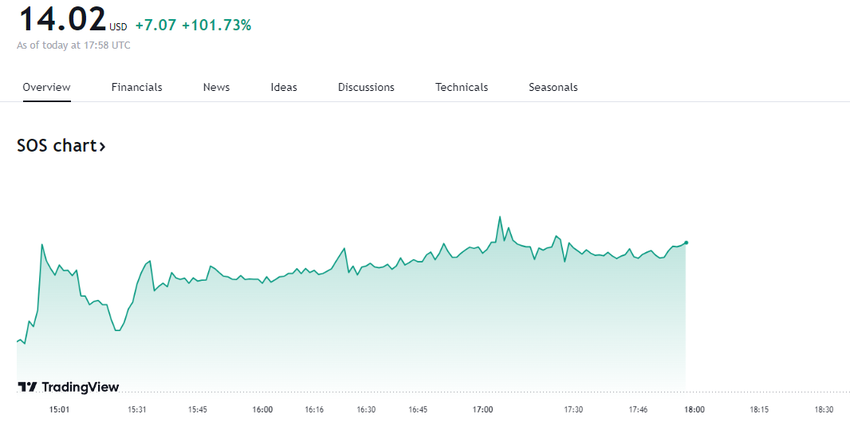Click the +101.73% percentage change

coord(217,23)
